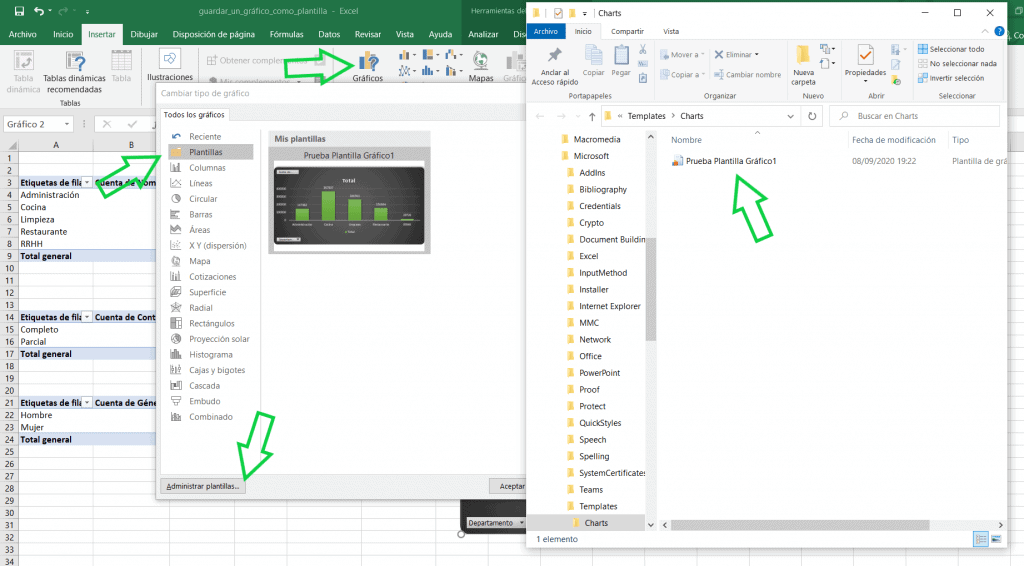Open the Compartir tab in Explorer
The height and width of the screenshot is (566, 1024).
pyautogui.click(x=627, y=31)
